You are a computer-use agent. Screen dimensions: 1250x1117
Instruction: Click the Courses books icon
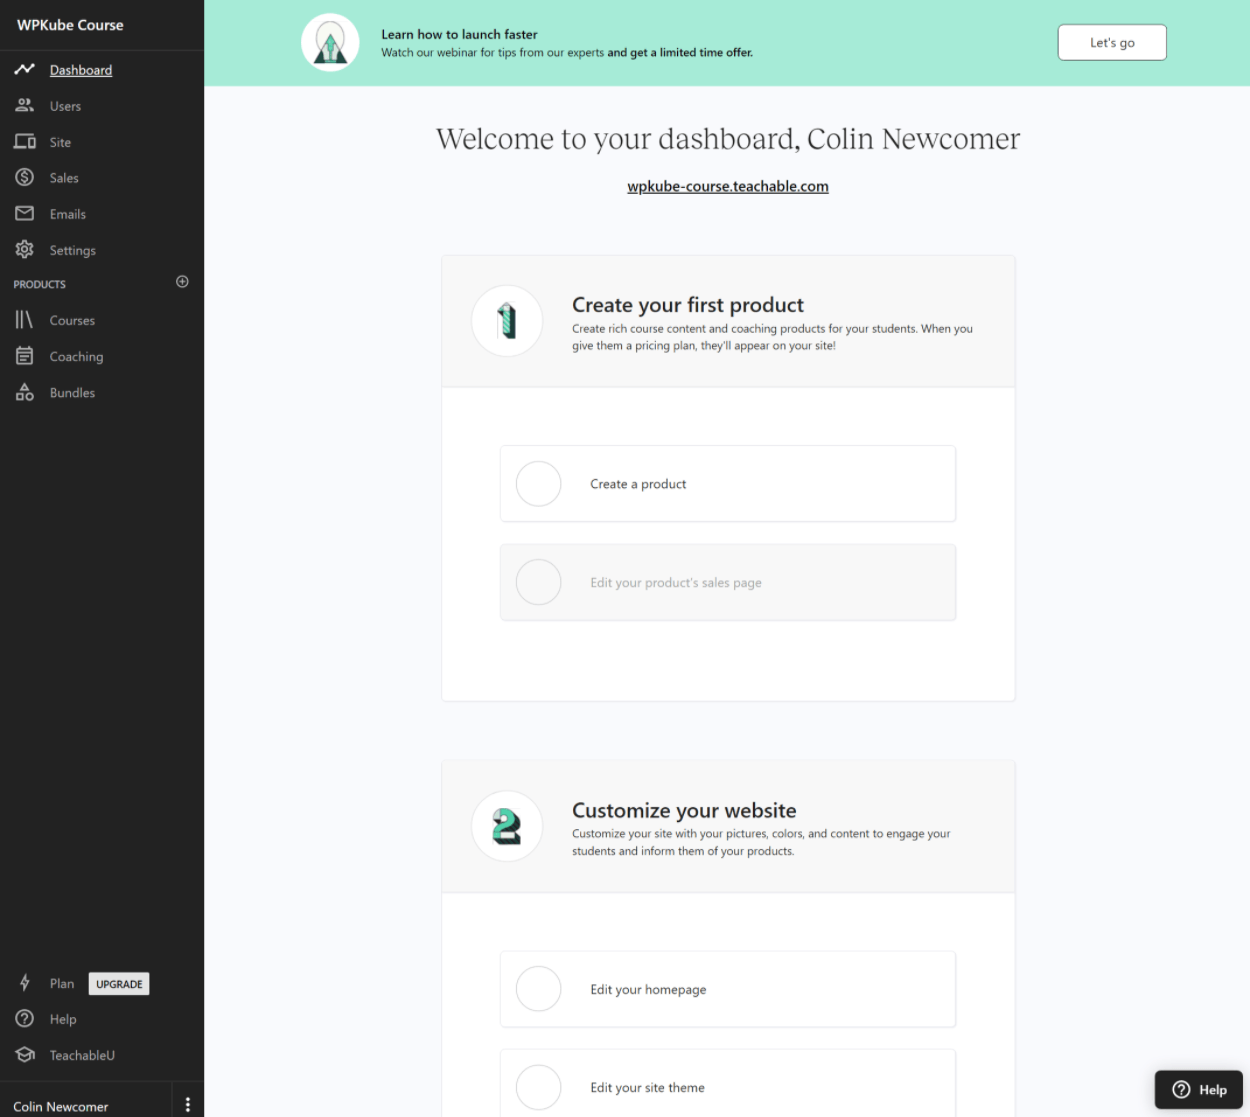coord(25,320)
